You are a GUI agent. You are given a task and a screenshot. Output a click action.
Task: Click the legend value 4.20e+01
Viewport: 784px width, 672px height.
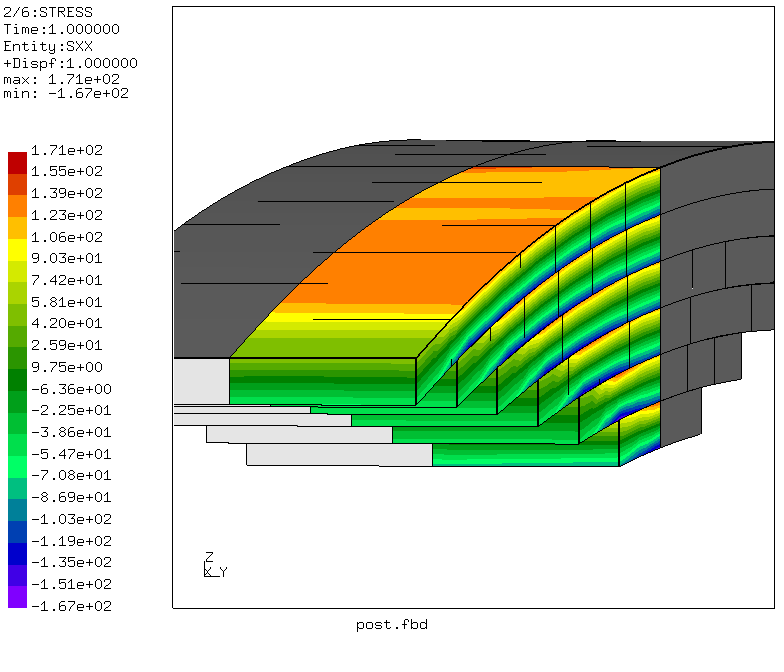66,324
